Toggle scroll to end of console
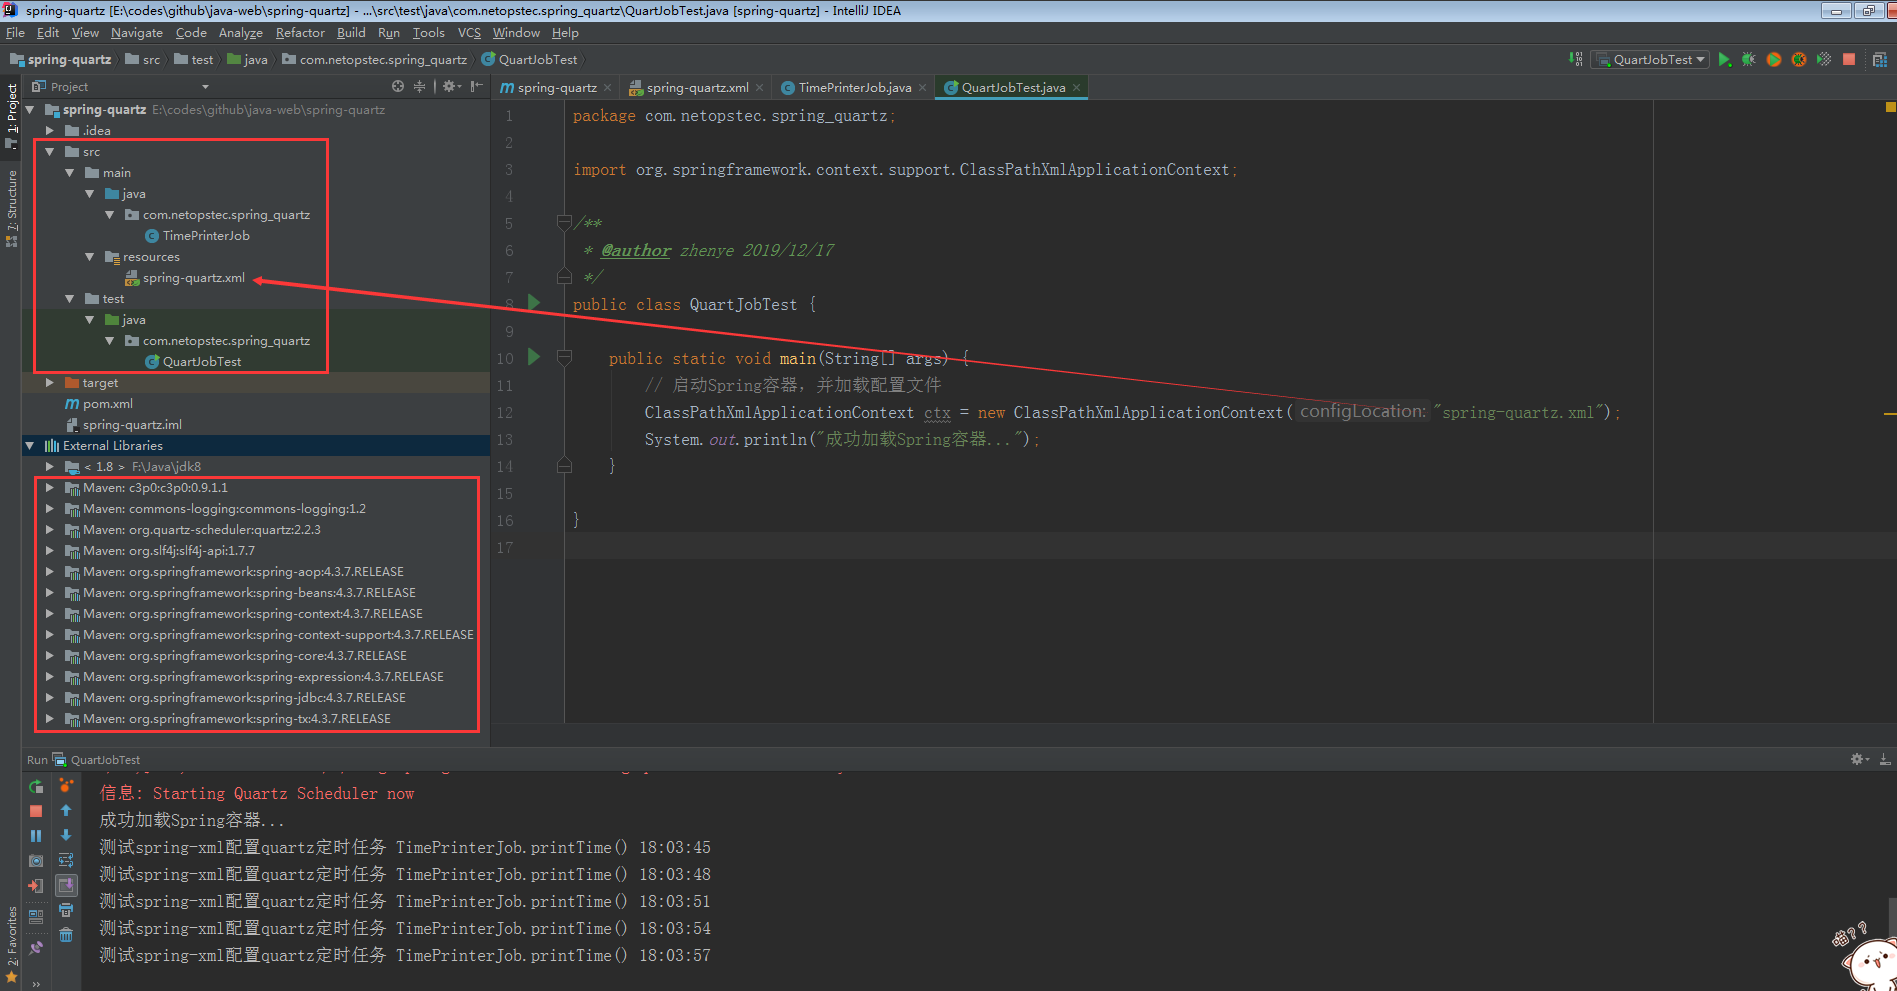1897x991 pixels. [66, 885]
